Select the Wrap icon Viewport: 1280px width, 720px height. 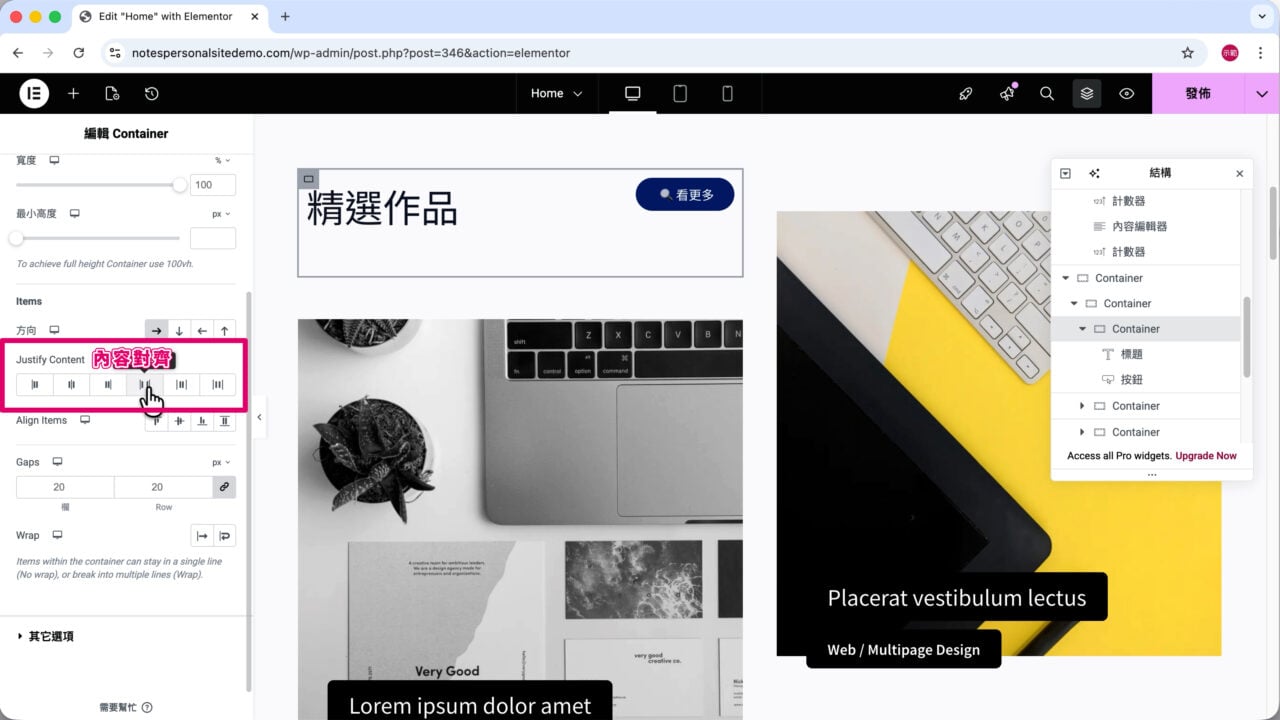[224, 536]
